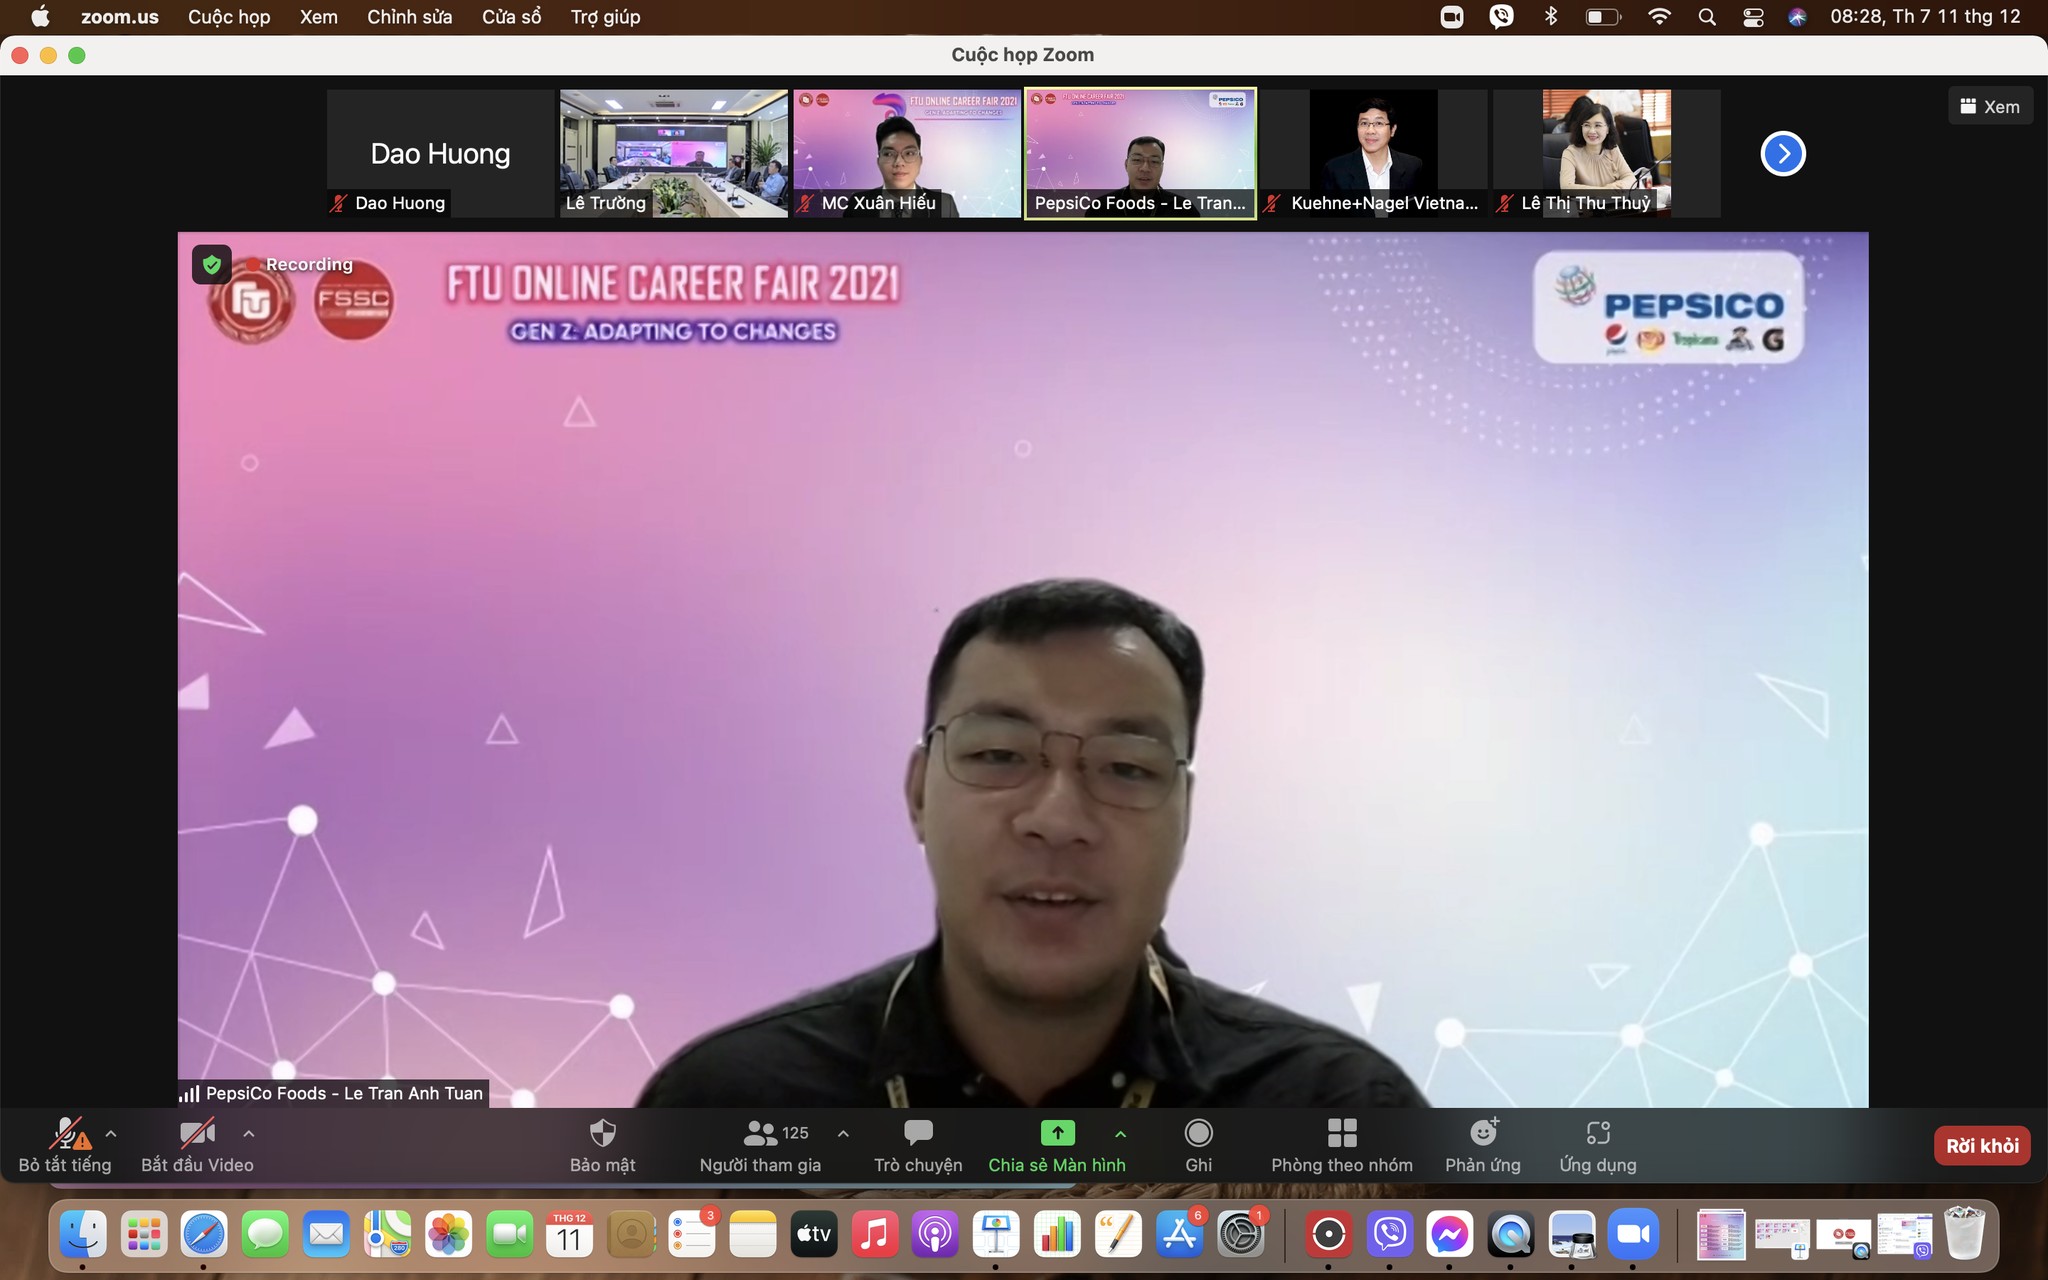Click Viber icon in menu bar
The width and height of the screenshot is (2048, 1280).
pos(1501,17)
